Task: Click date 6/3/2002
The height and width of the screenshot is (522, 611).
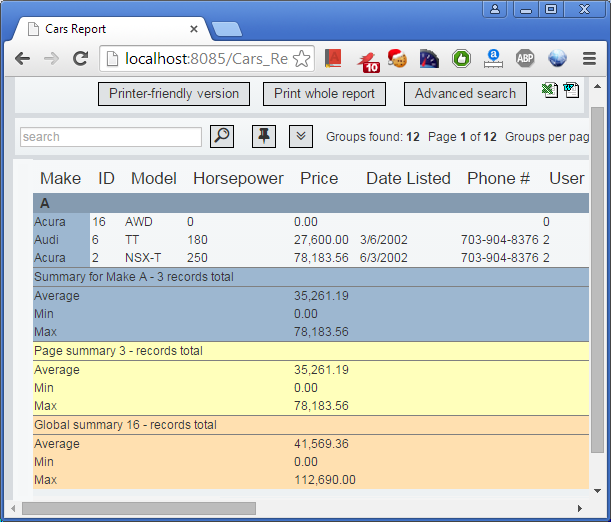Action: 384,257
